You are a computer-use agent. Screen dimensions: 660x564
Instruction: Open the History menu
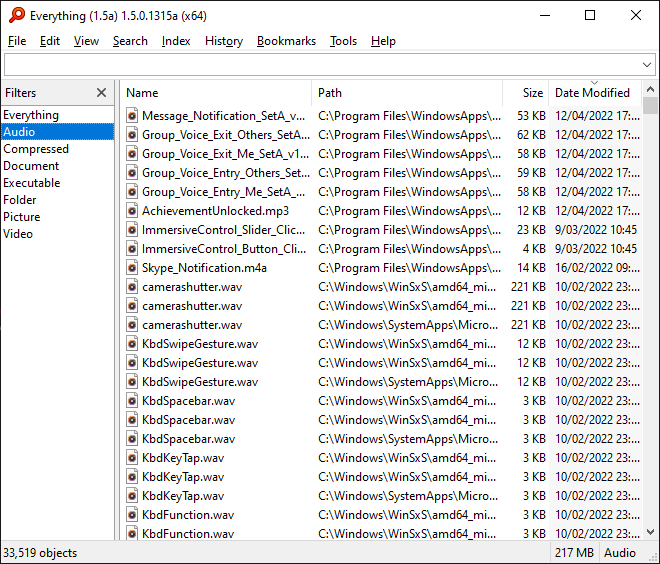(224, 41)
